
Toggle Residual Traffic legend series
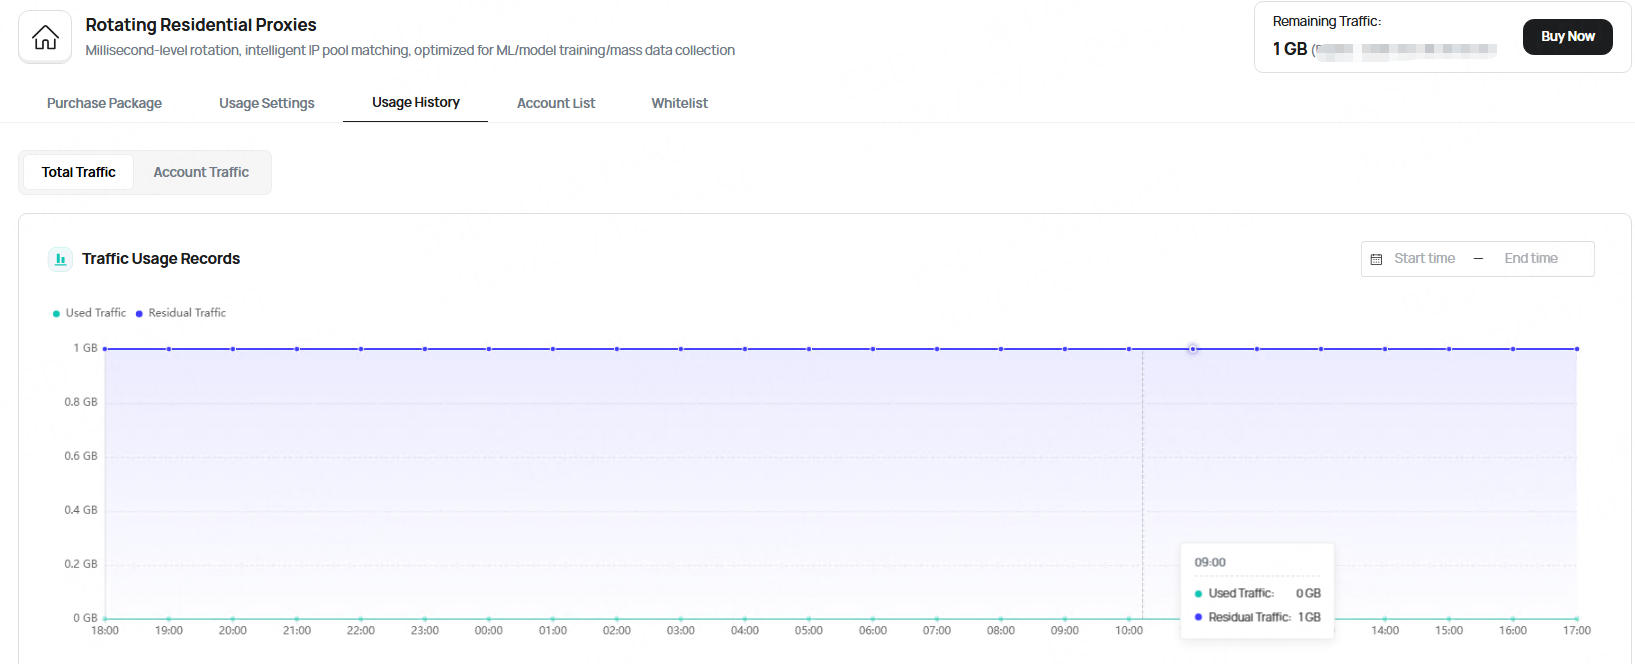click(180, 313)
